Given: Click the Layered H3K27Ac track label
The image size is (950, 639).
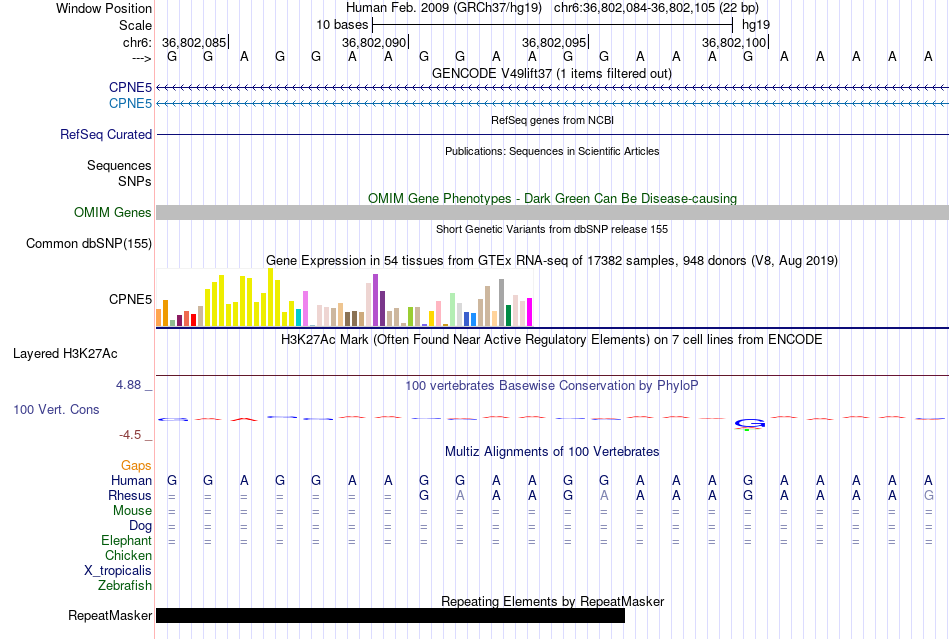Looking at the screenshot, I should pyautogui.click(x=65, y=354).
